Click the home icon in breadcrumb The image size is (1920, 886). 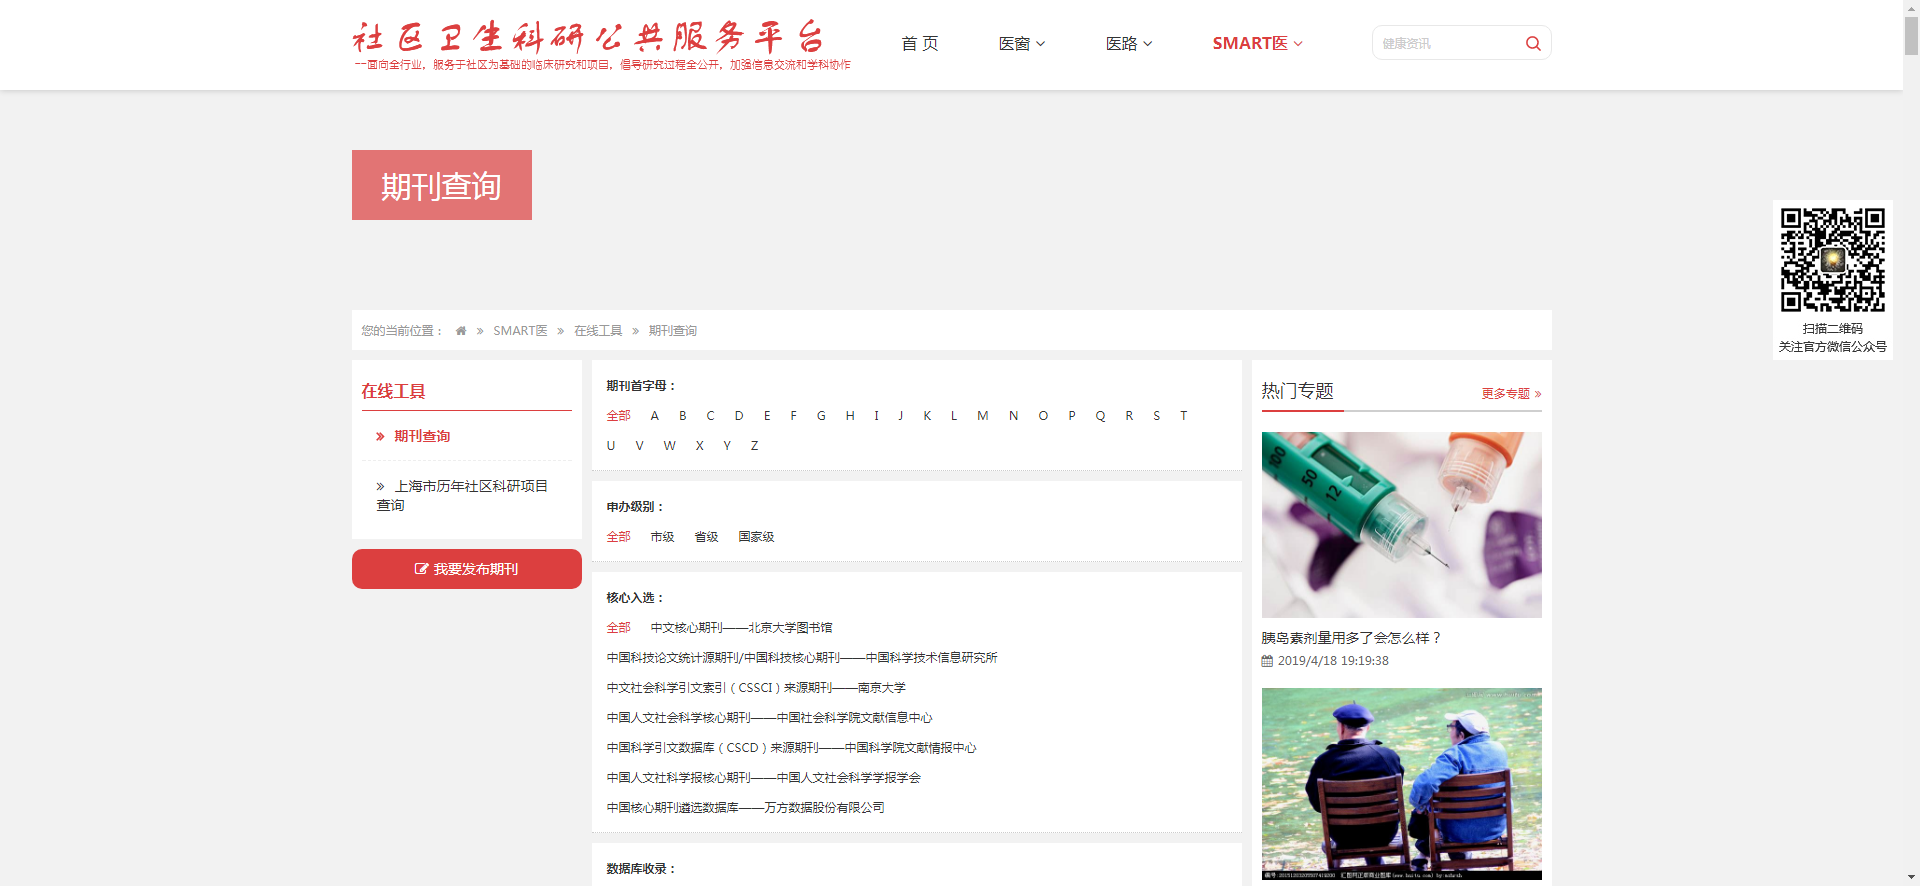coord(461,331)
